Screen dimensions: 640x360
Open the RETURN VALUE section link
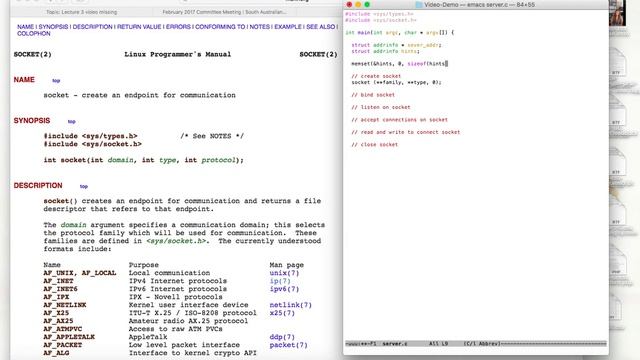coord(139,27)
